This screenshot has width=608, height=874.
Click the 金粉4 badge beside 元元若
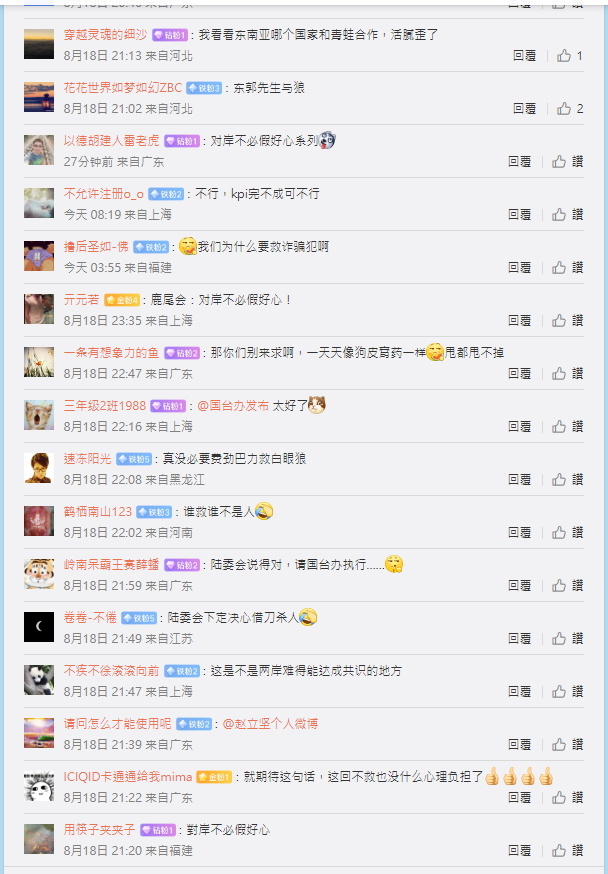121,300
